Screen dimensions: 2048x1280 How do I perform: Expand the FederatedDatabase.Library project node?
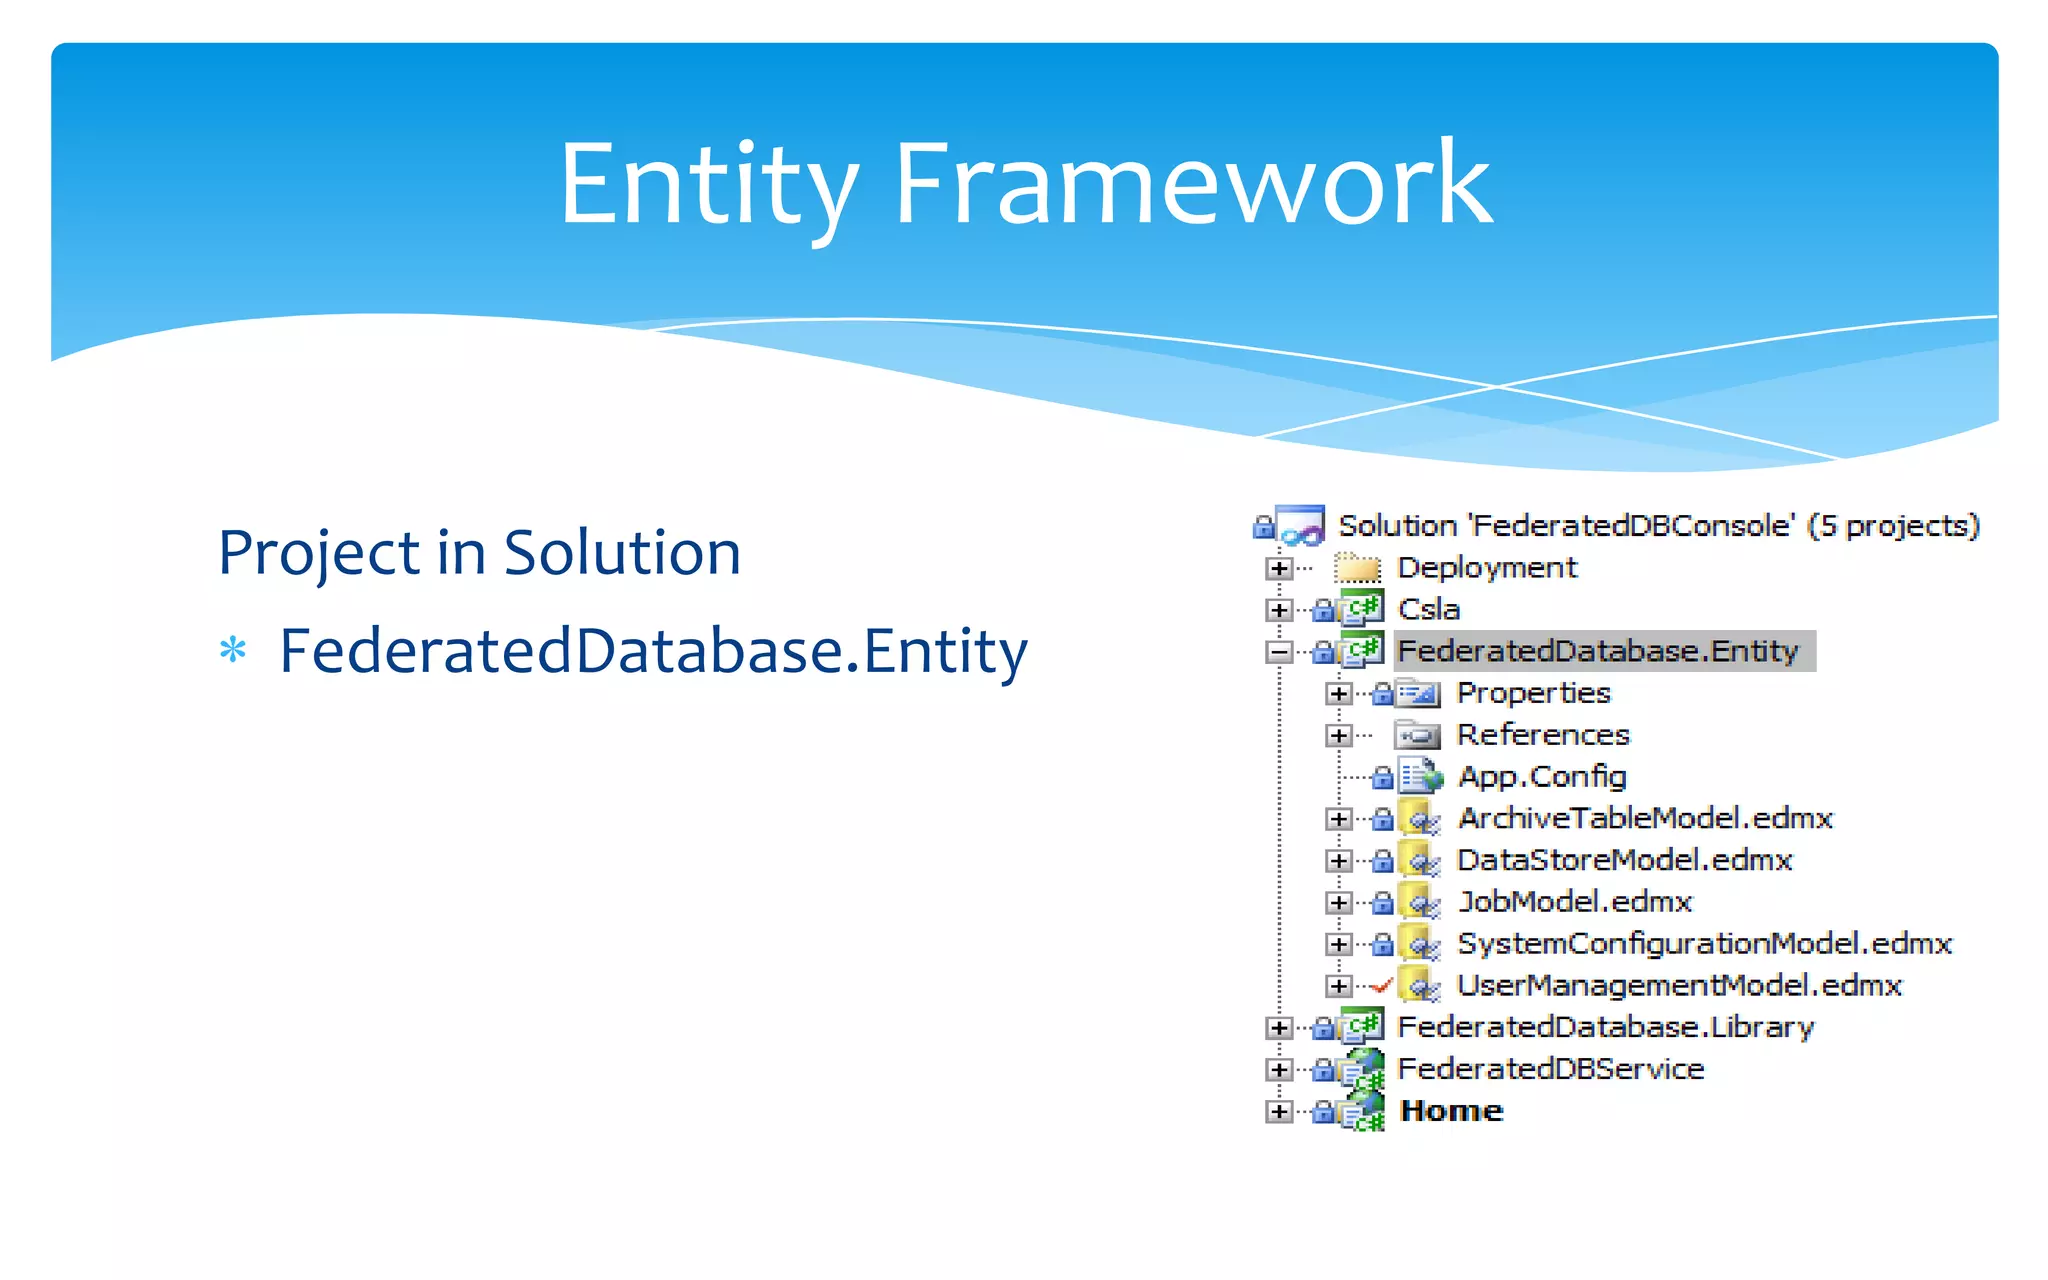click(x=1279, y=1028)
